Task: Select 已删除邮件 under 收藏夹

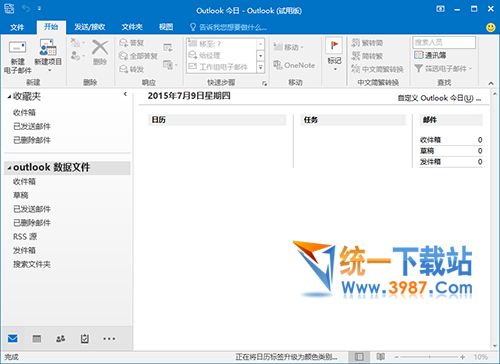Action: coord(32,140)
